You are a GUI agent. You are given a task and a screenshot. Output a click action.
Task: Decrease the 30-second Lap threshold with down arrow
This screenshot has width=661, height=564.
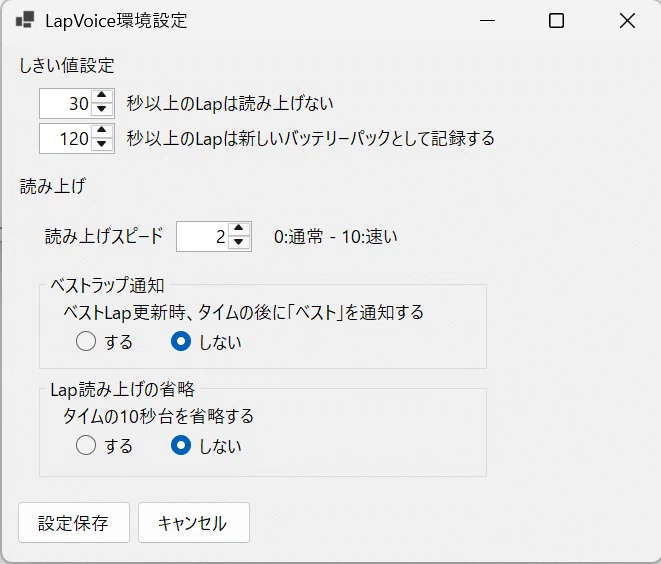coord(101,109)
